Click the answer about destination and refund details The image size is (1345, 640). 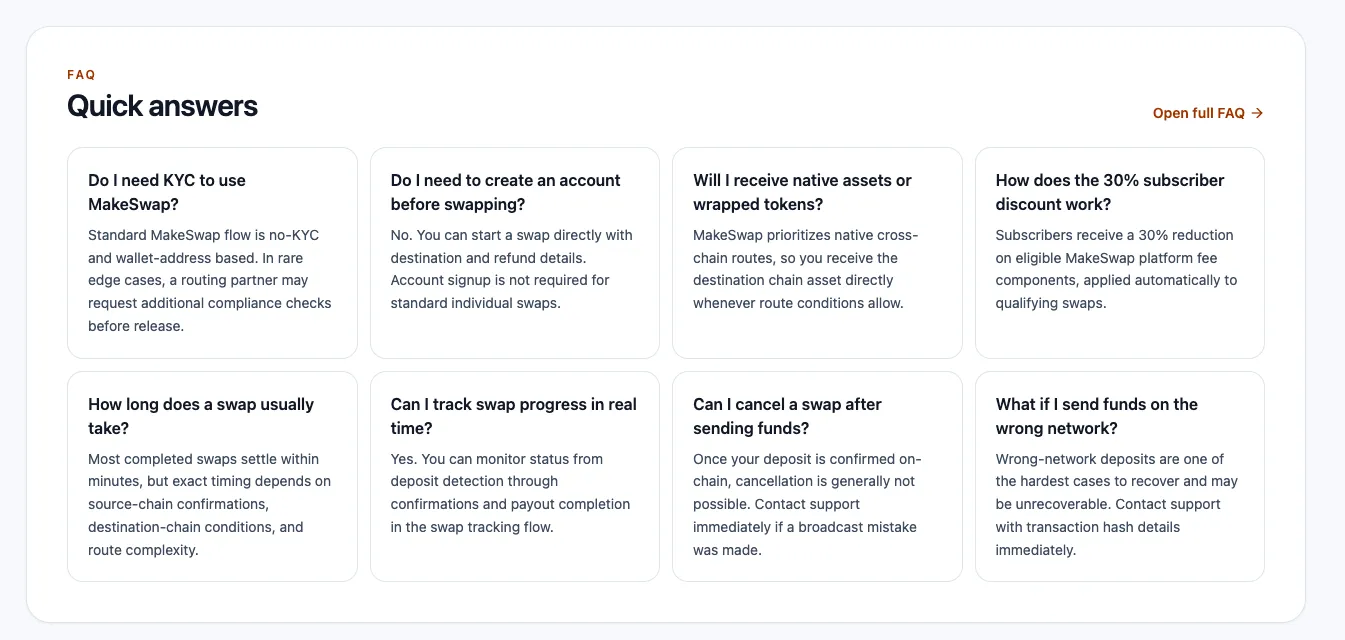[x=512, y=269]
